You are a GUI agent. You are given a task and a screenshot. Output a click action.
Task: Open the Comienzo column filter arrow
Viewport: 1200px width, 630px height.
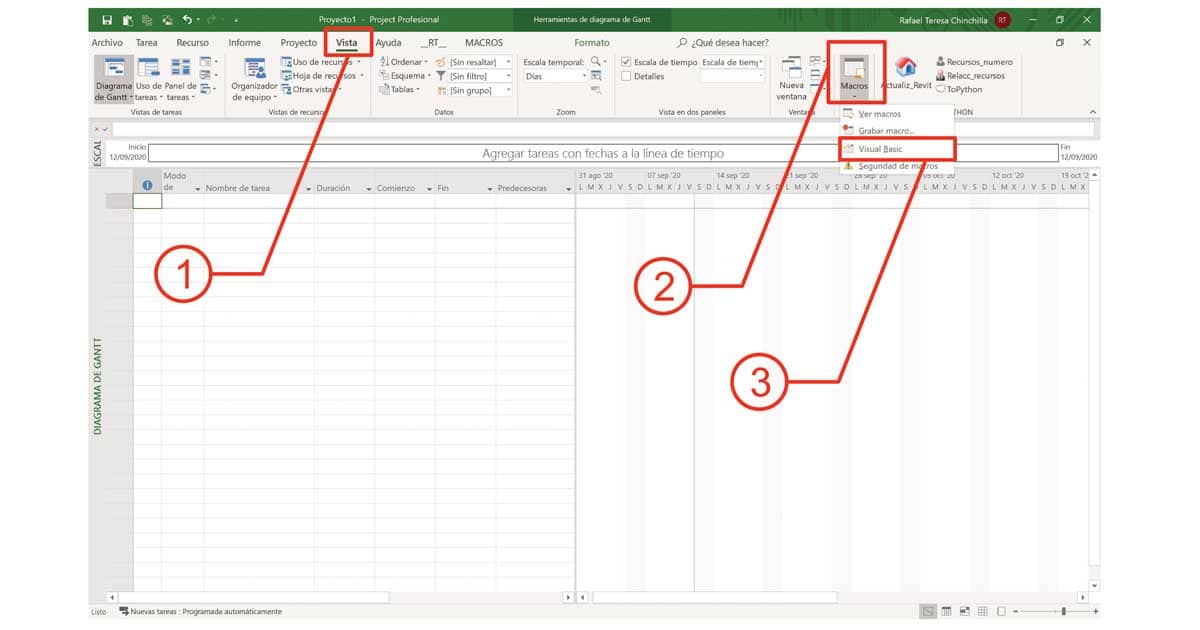click(x=429, y=189)
